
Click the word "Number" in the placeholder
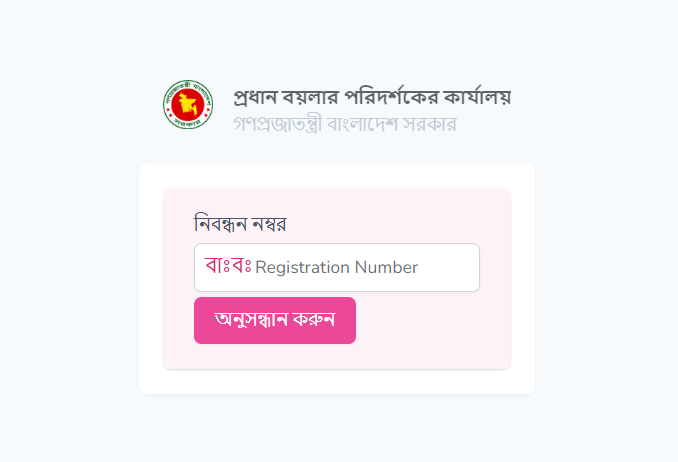coord(387,268)
